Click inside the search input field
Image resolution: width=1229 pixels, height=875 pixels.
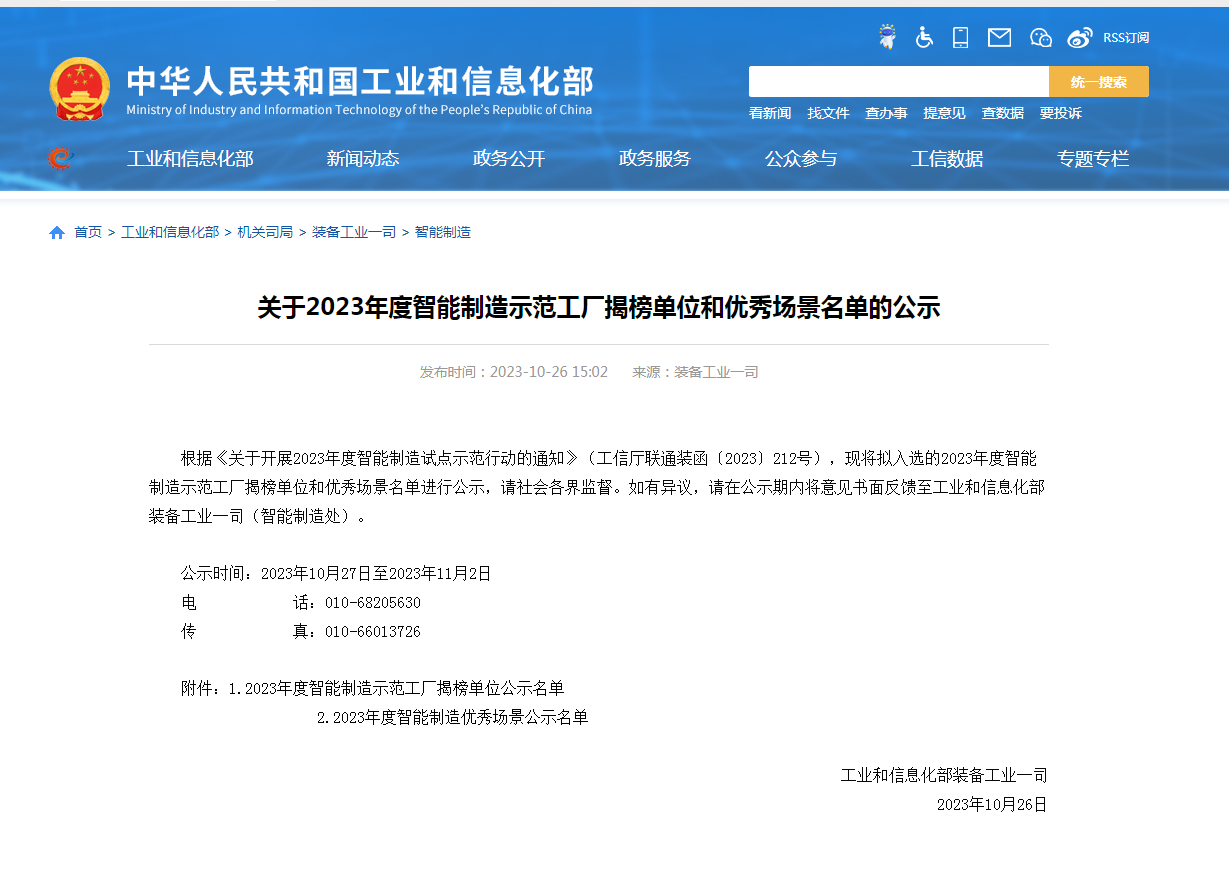point(898,81)
